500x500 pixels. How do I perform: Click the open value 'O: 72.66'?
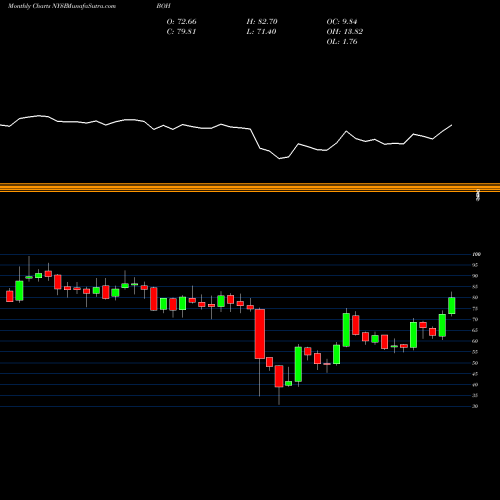(181, 22)
